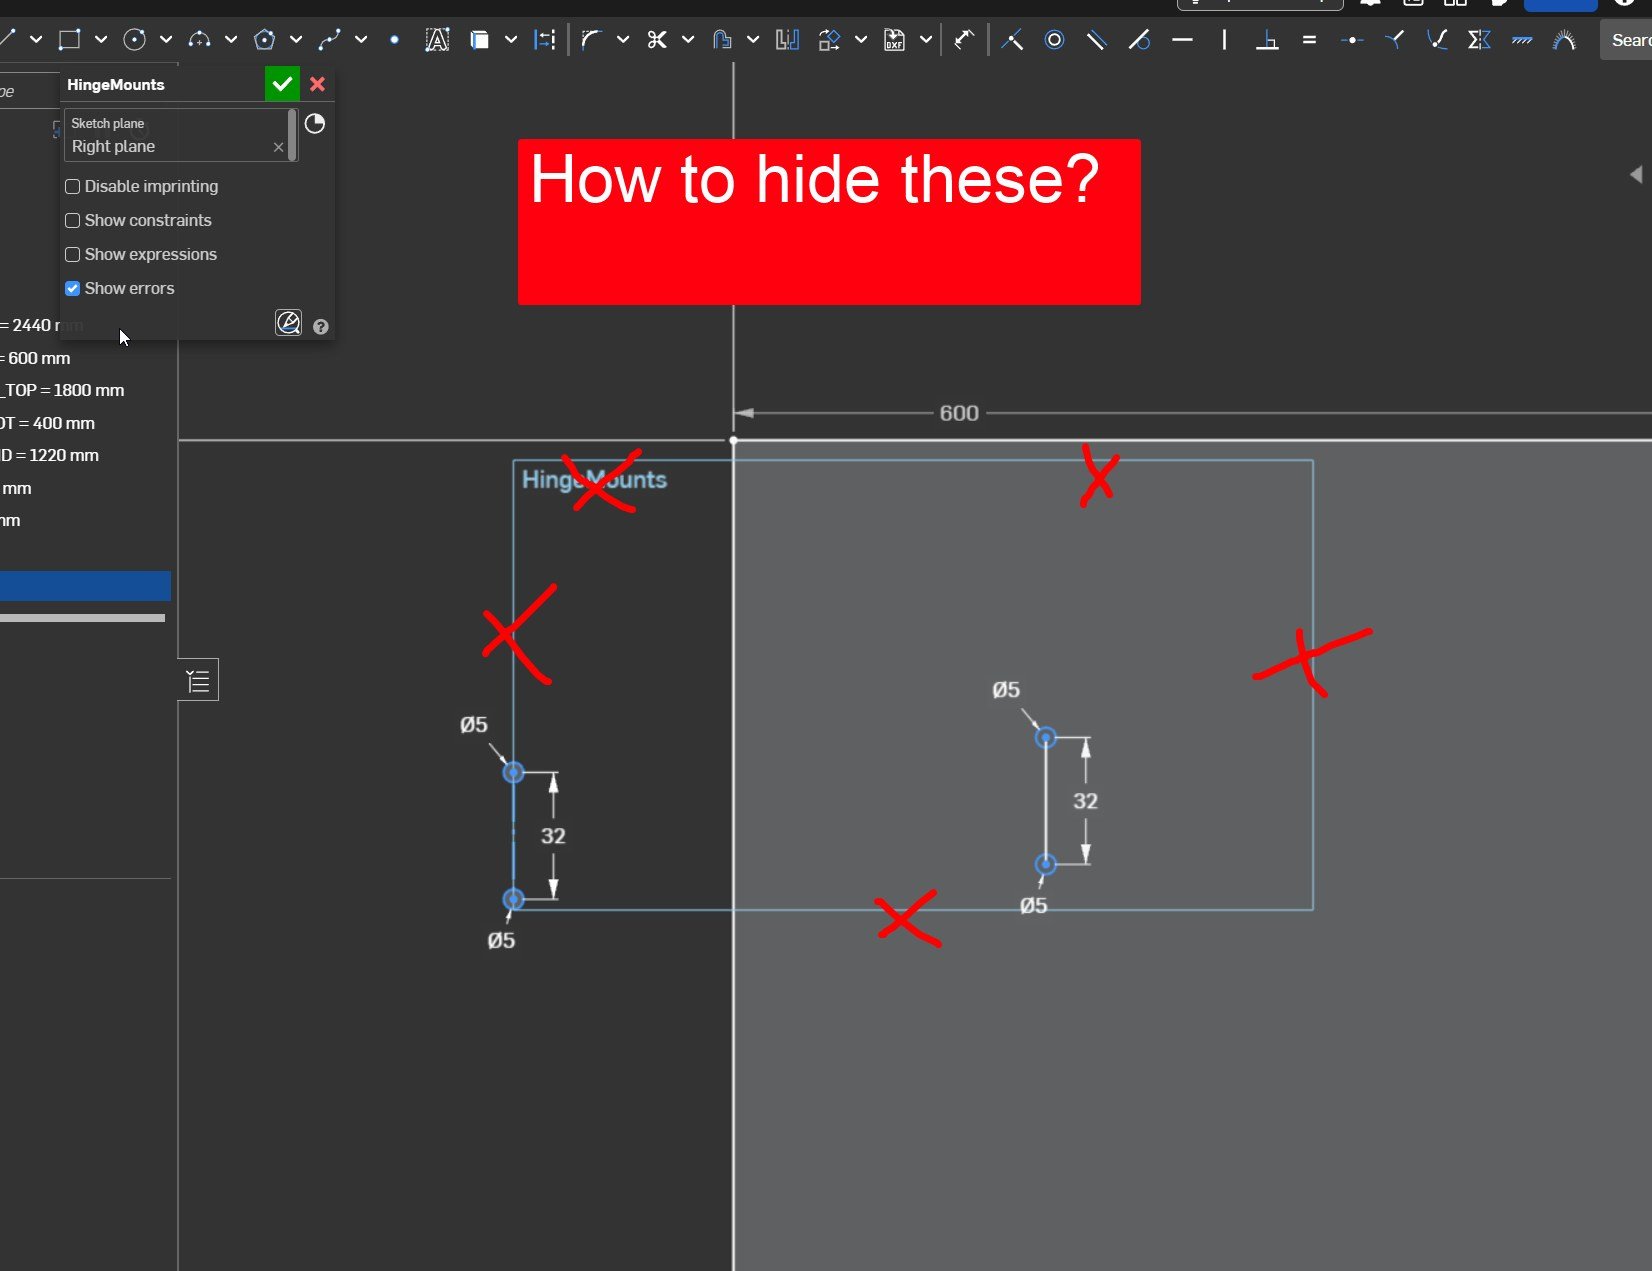Select the Spline sketch tool
1652x1271 pixels.
tap(329, 39)
